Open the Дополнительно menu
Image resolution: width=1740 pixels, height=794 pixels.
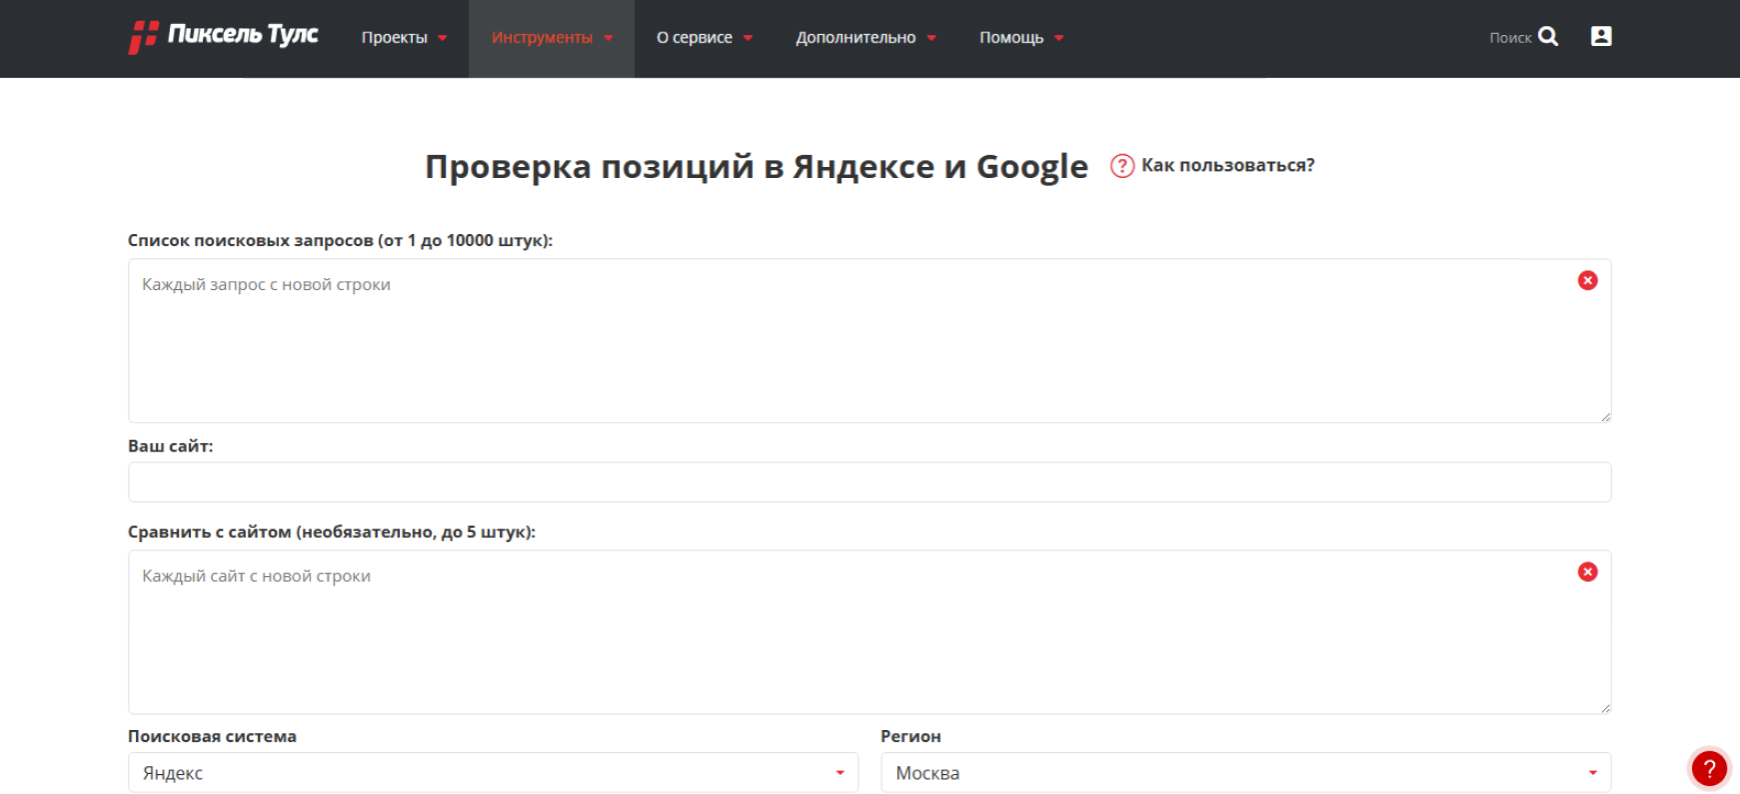coord(866,38)
